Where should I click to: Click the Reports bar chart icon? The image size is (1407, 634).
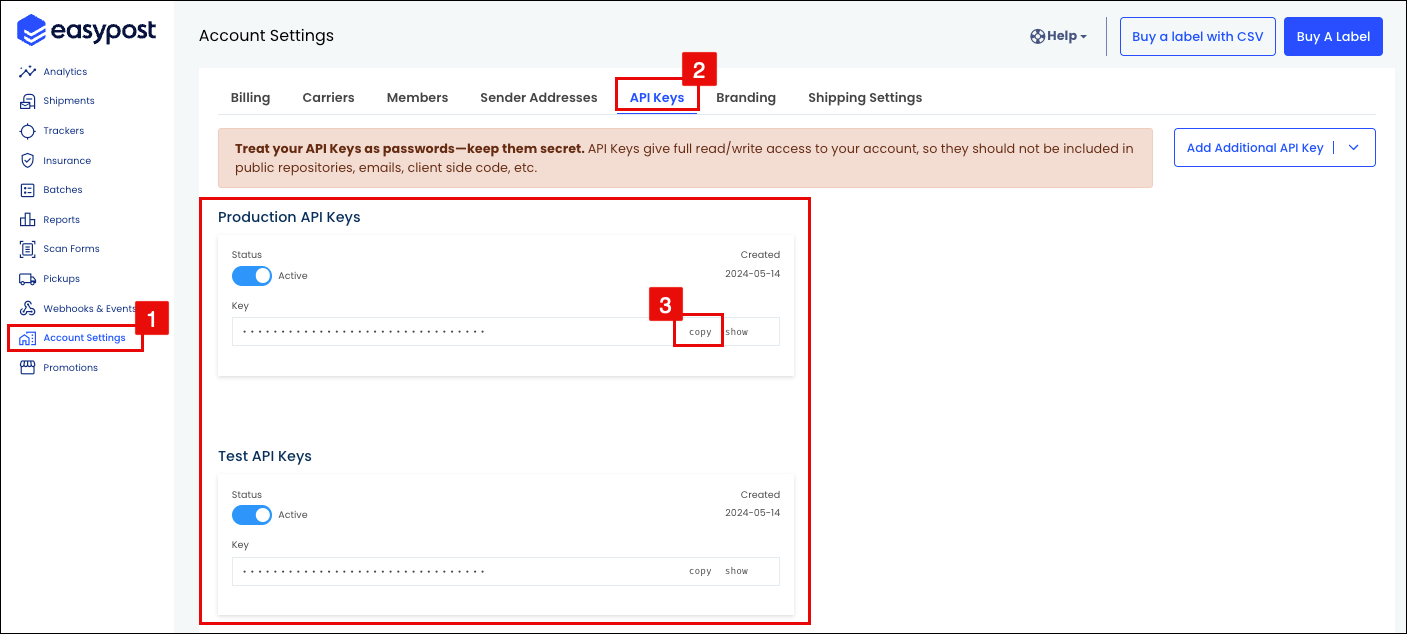pos(28,219)
